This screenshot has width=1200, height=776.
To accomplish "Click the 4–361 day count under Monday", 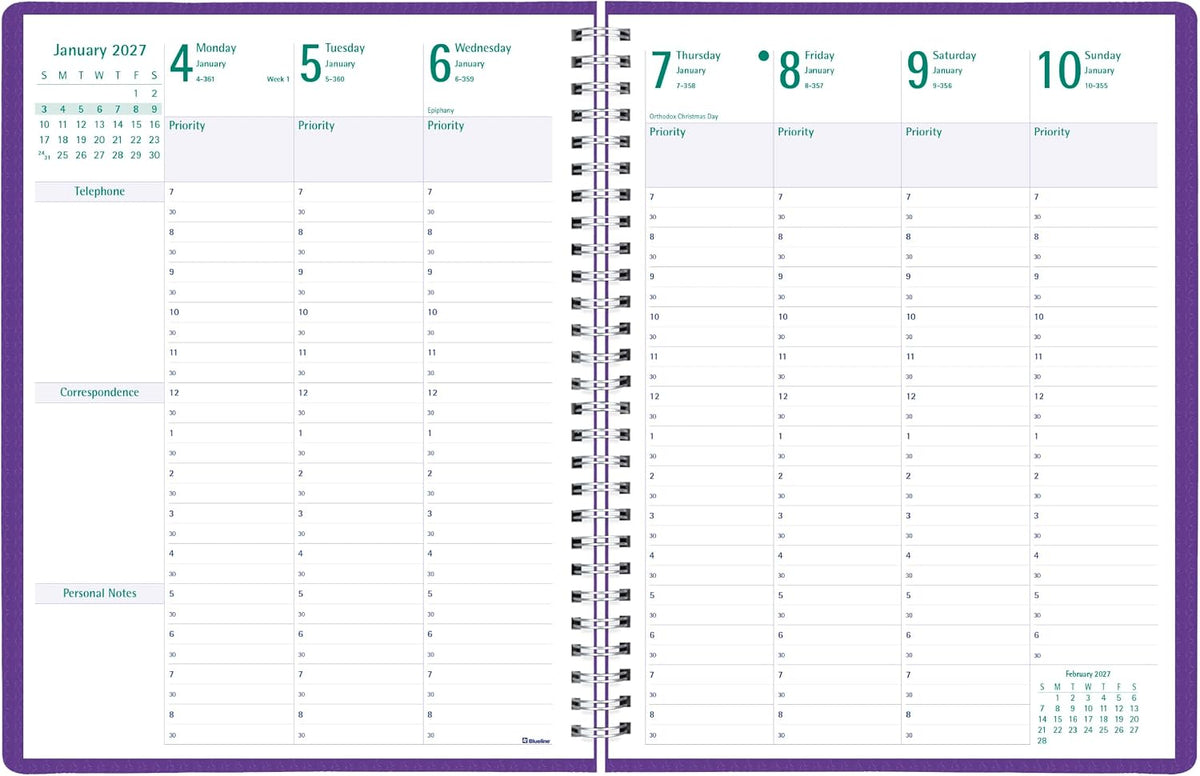I will pos(205,78).
